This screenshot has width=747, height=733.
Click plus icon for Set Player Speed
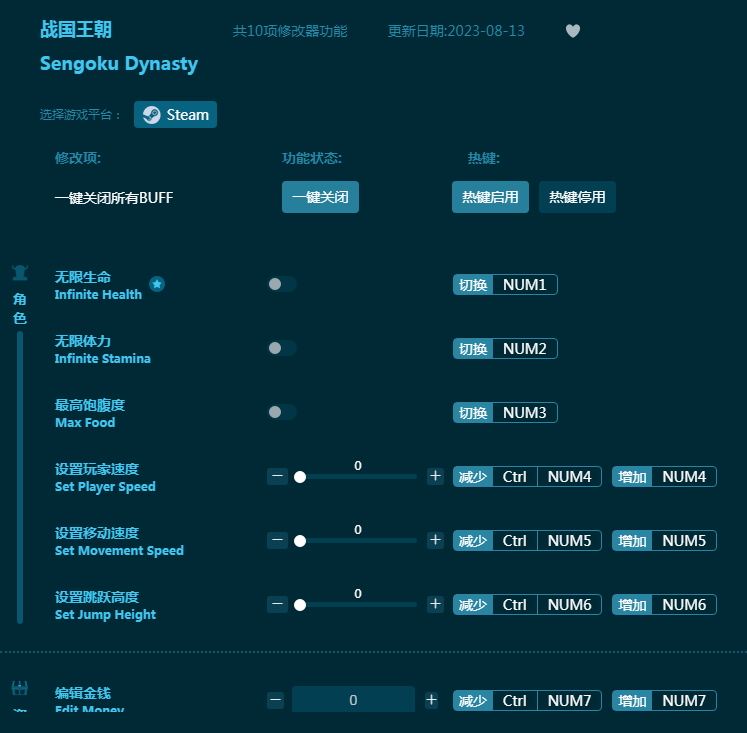[435, 476]
